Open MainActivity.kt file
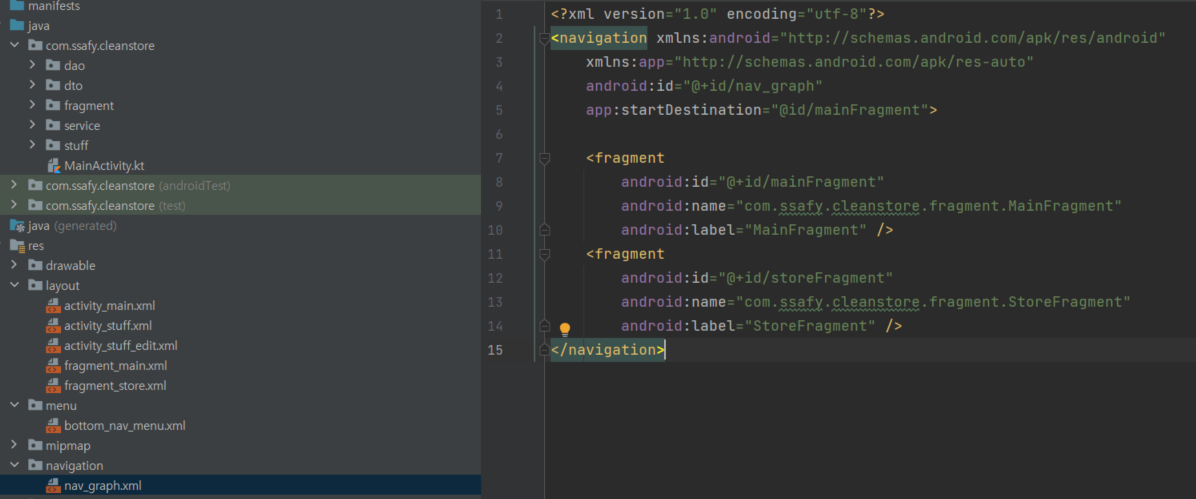The width and height of the screenshot is (1196, 499). pos(104,166)
